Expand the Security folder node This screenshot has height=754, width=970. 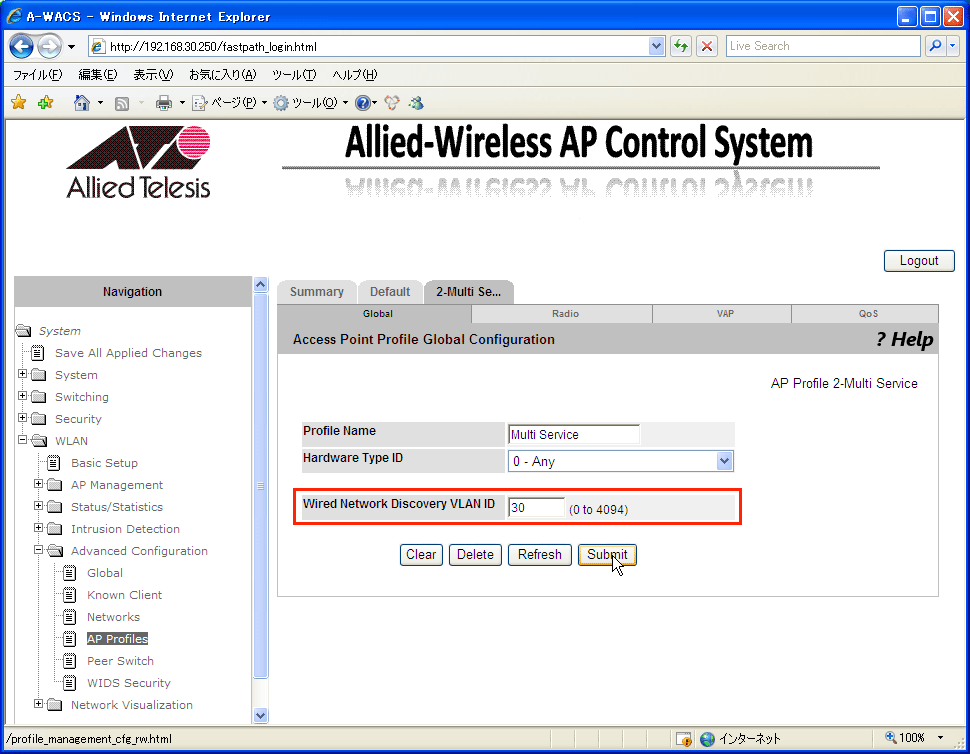22,418
